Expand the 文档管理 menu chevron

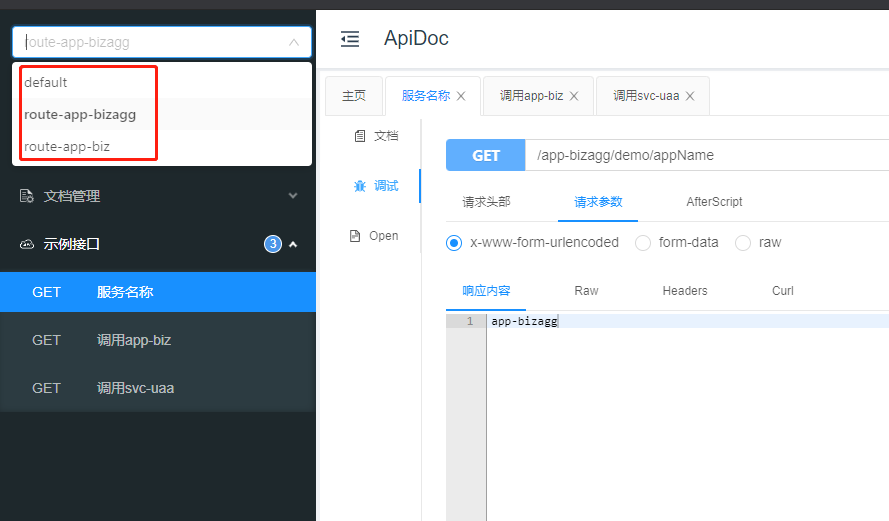(x=293, y=196)
